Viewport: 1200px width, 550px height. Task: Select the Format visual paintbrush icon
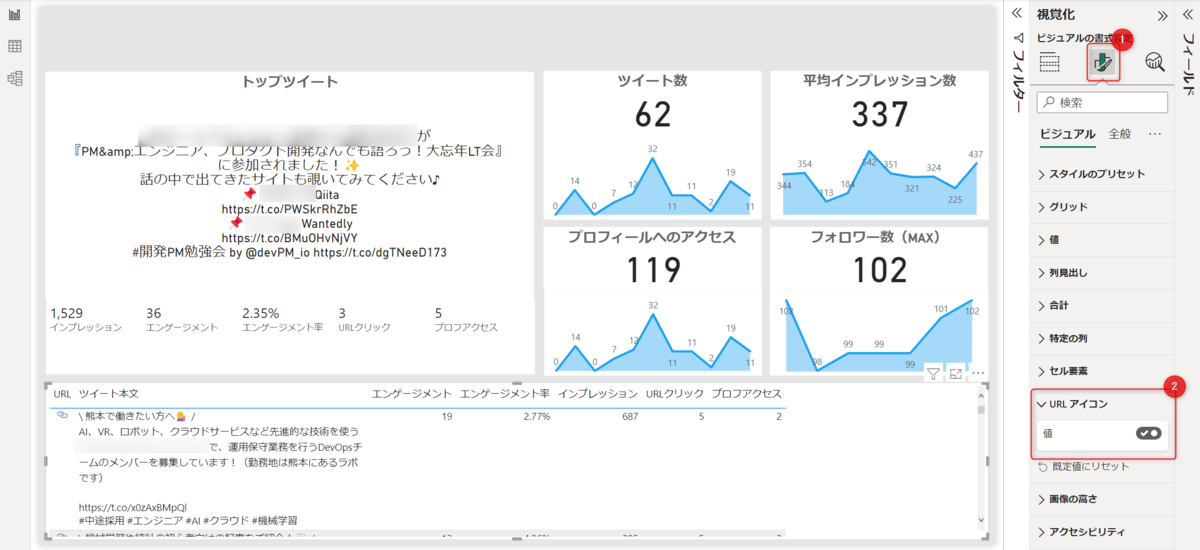click(x=1103, y=63)
